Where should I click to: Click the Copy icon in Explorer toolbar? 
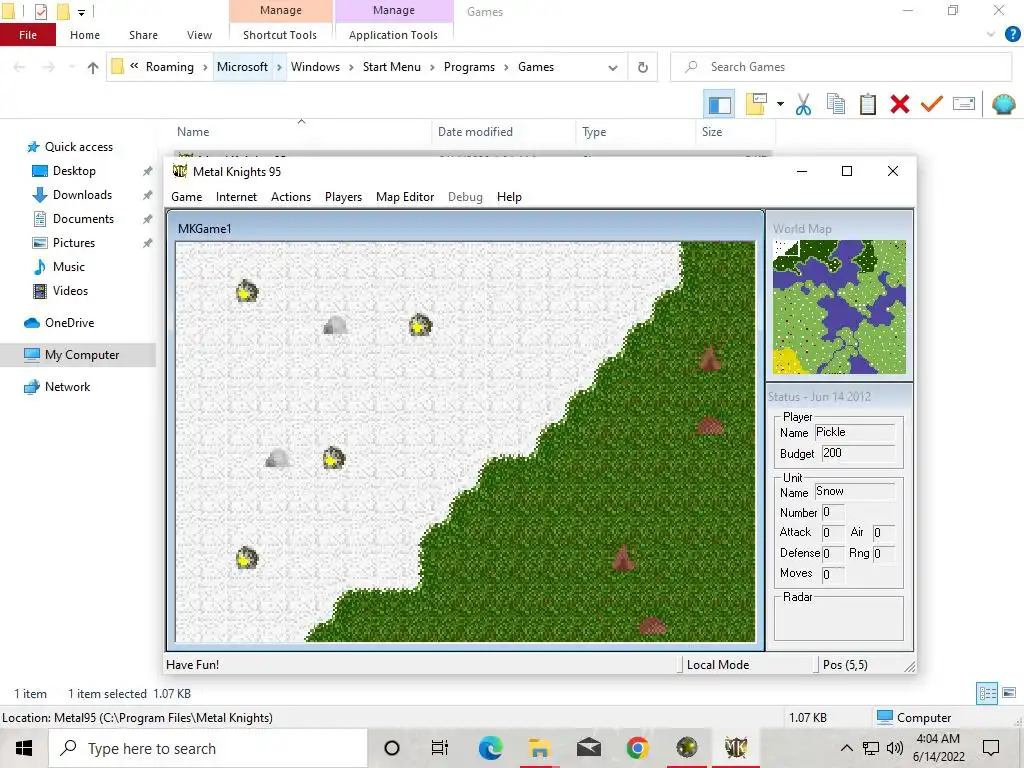click(835, 104)
